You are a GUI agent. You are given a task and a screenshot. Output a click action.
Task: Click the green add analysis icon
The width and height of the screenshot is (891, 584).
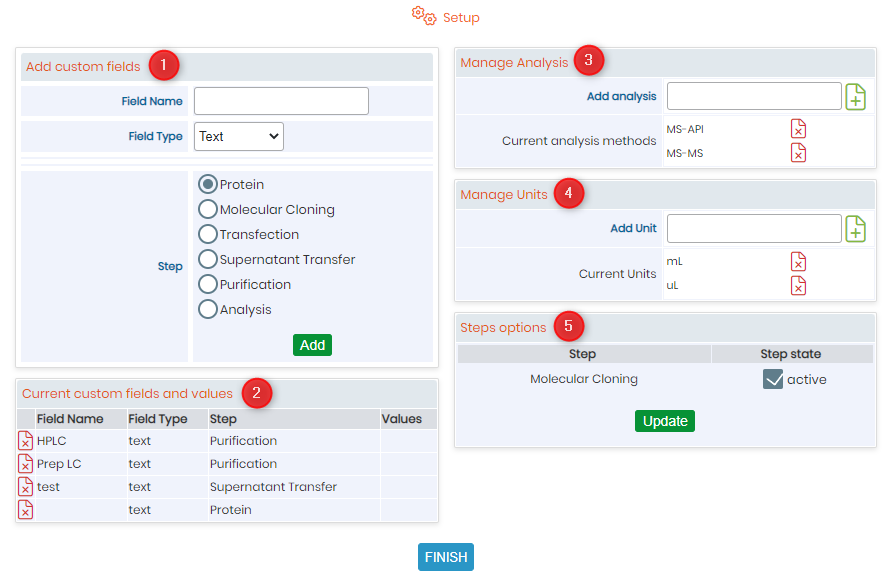(x=855, y=96)
